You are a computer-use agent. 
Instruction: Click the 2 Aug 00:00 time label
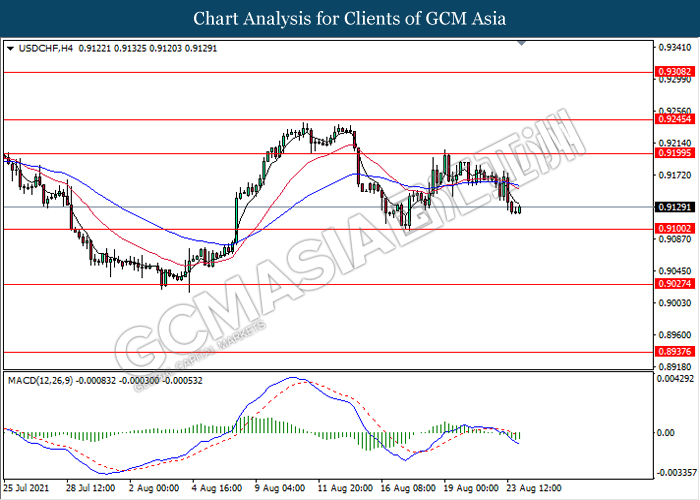[154, 488]
